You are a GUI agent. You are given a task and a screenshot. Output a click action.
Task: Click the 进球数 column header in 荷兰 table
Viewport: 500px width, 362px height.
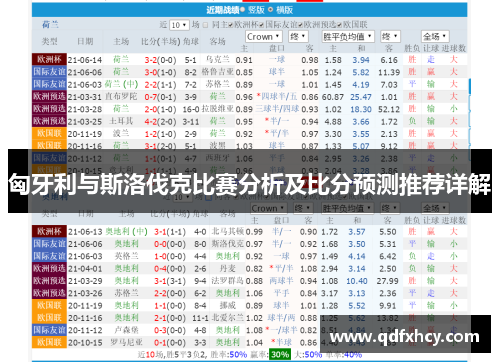[454, 49]
